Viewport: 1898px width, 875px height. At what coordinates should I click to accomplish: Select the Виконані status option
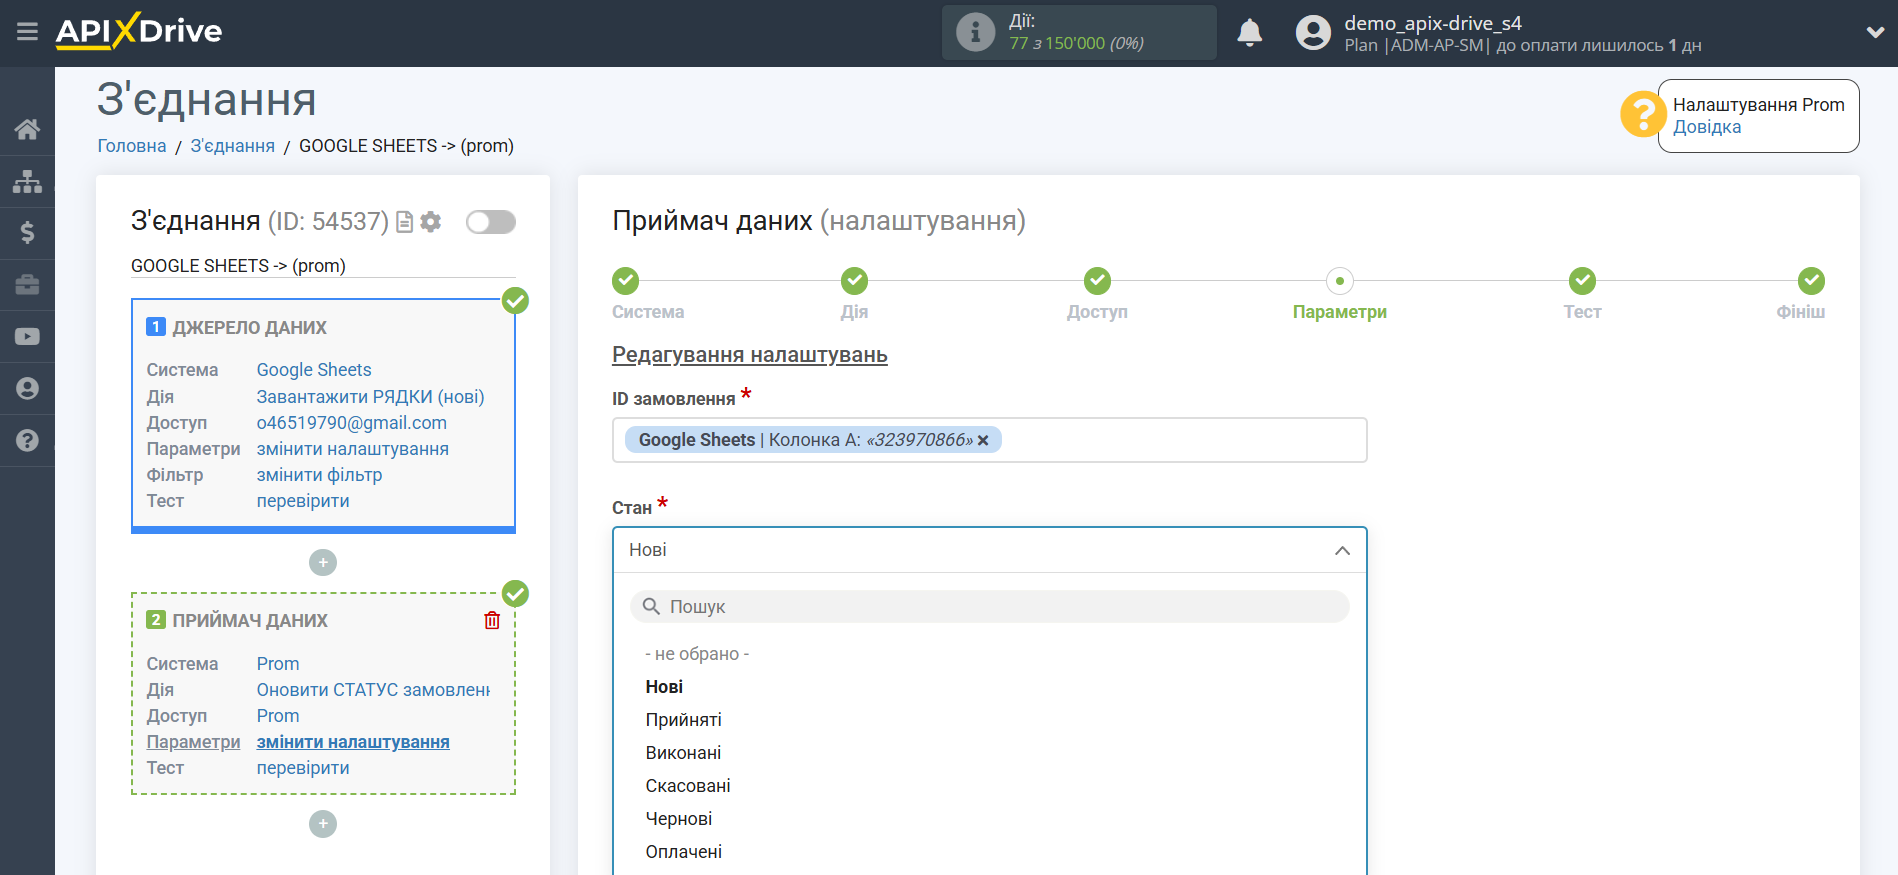(683, 753)
